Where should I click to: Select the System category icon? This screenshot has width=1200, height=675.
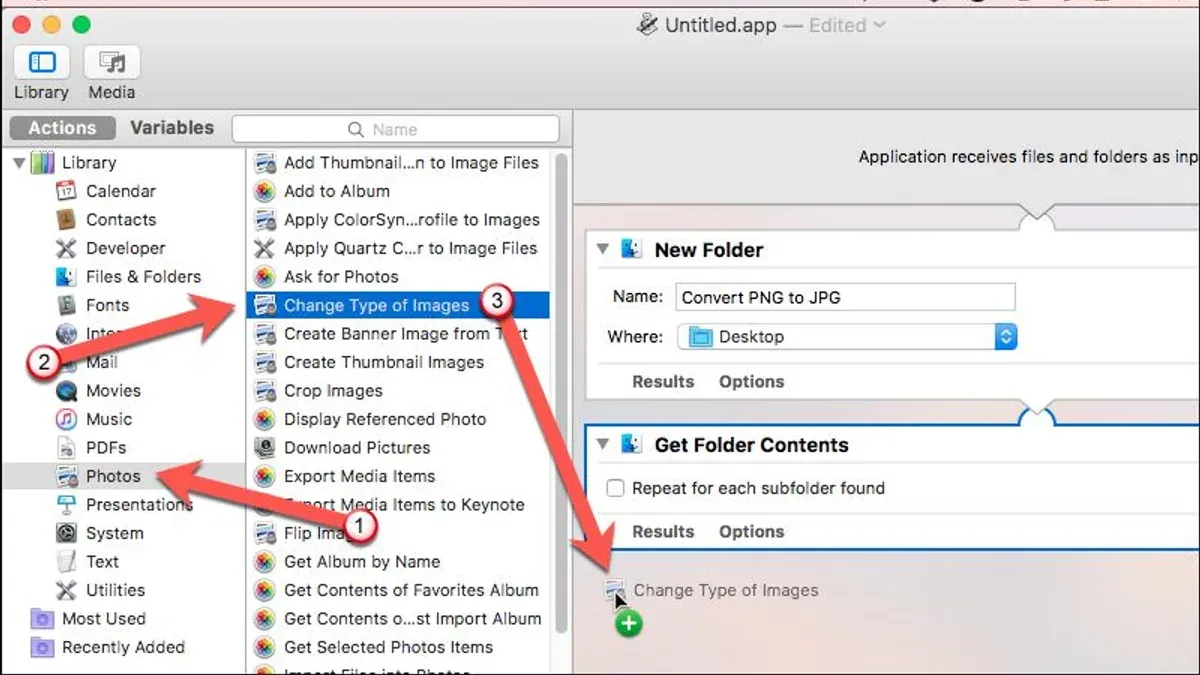(67, 533)
